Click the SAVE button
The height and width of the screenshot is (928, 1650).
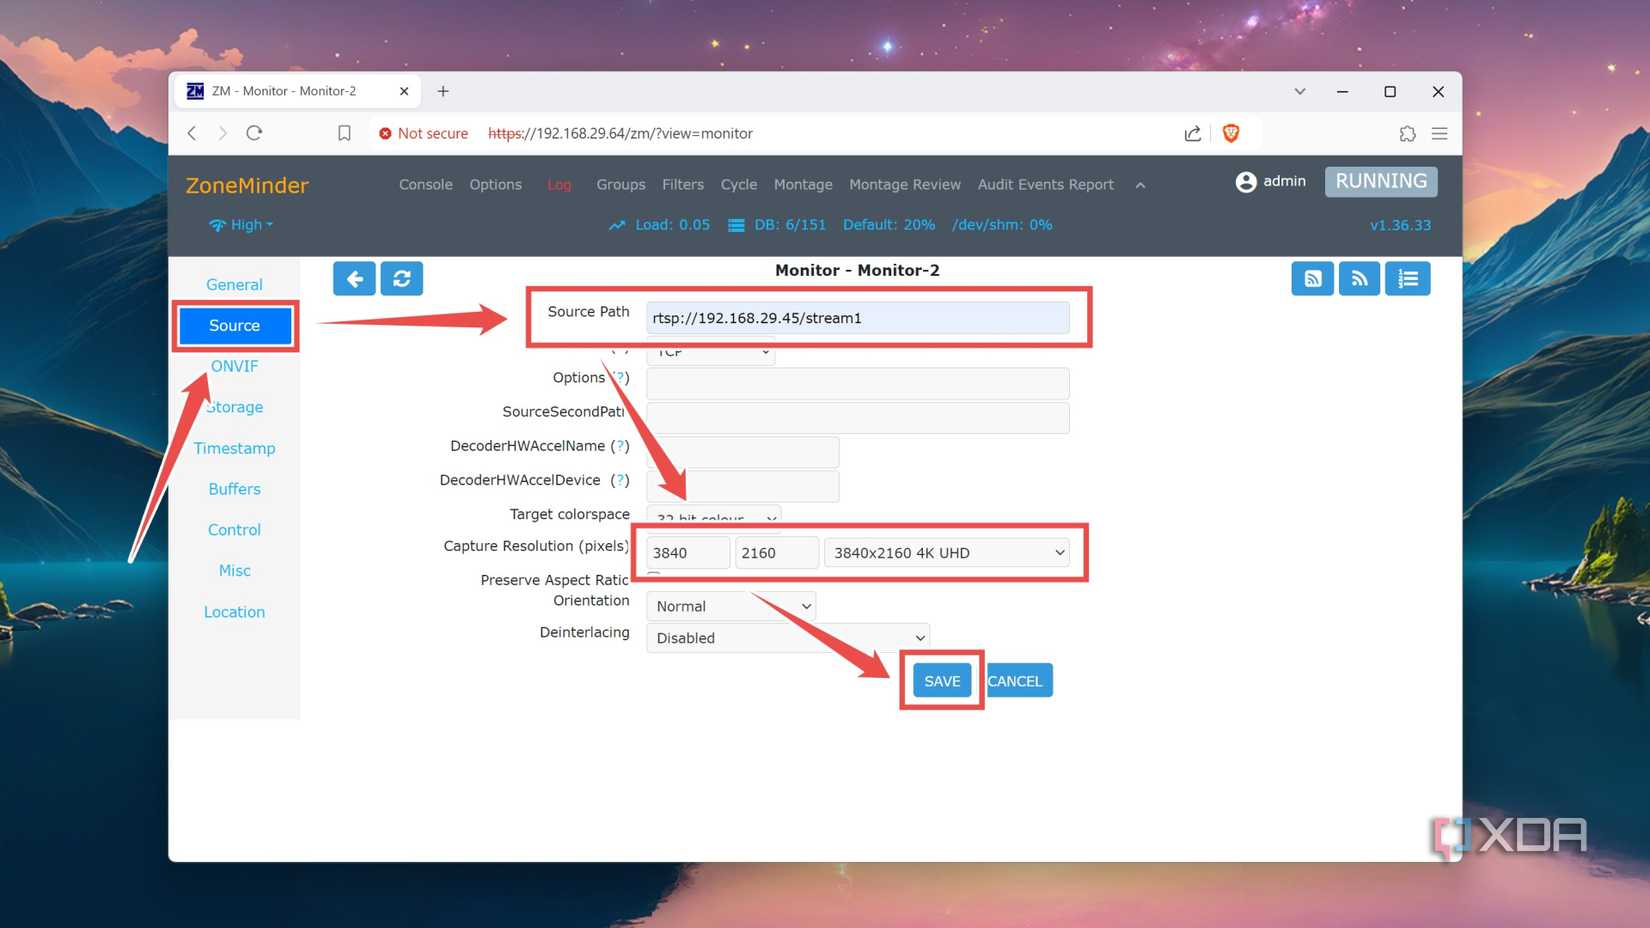click(x=942, y=681)
